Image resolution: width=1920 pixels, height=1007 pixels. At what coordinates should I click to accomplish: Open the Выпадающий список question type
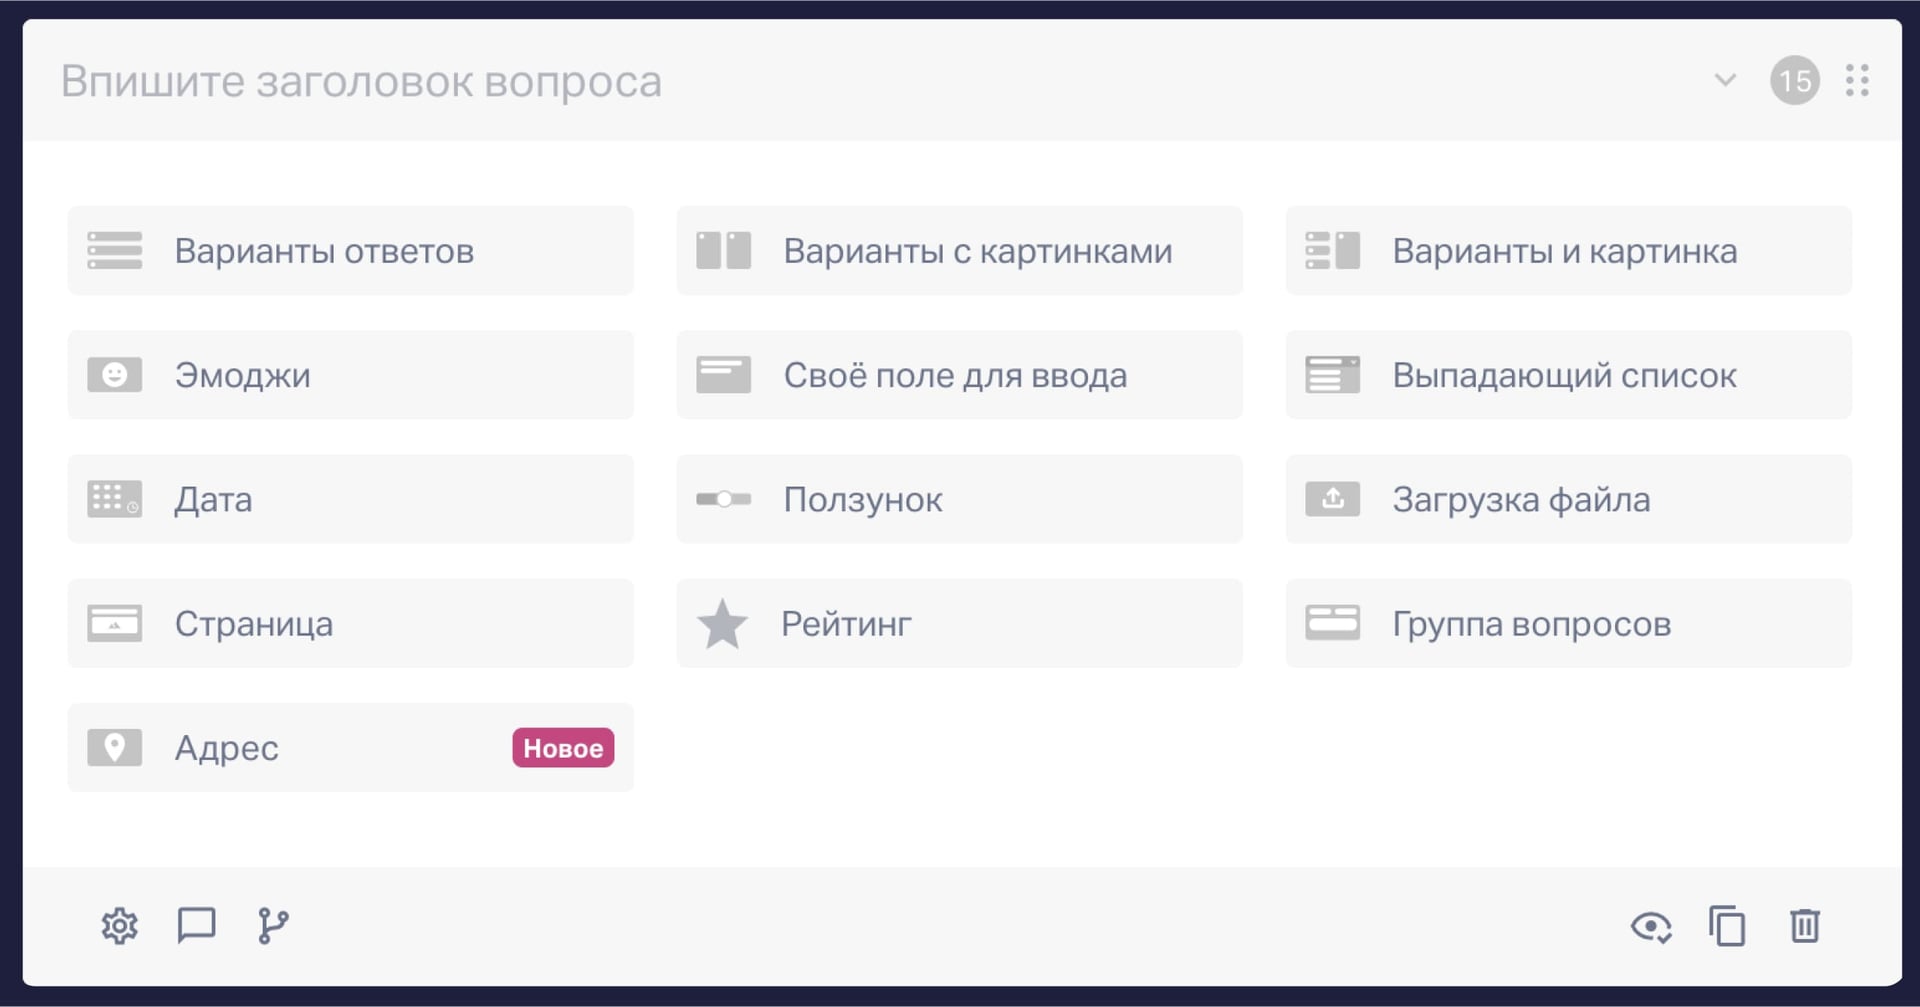1568,375
